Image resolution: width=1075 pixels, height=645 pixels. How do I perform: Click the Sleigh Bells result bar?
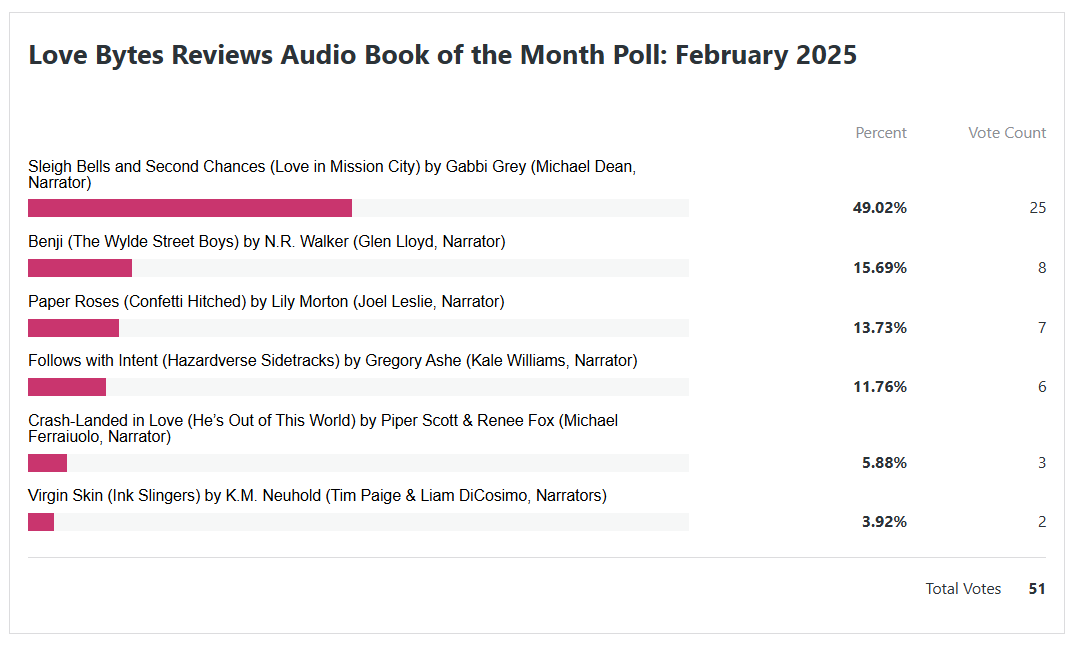[x=190, y=208]
